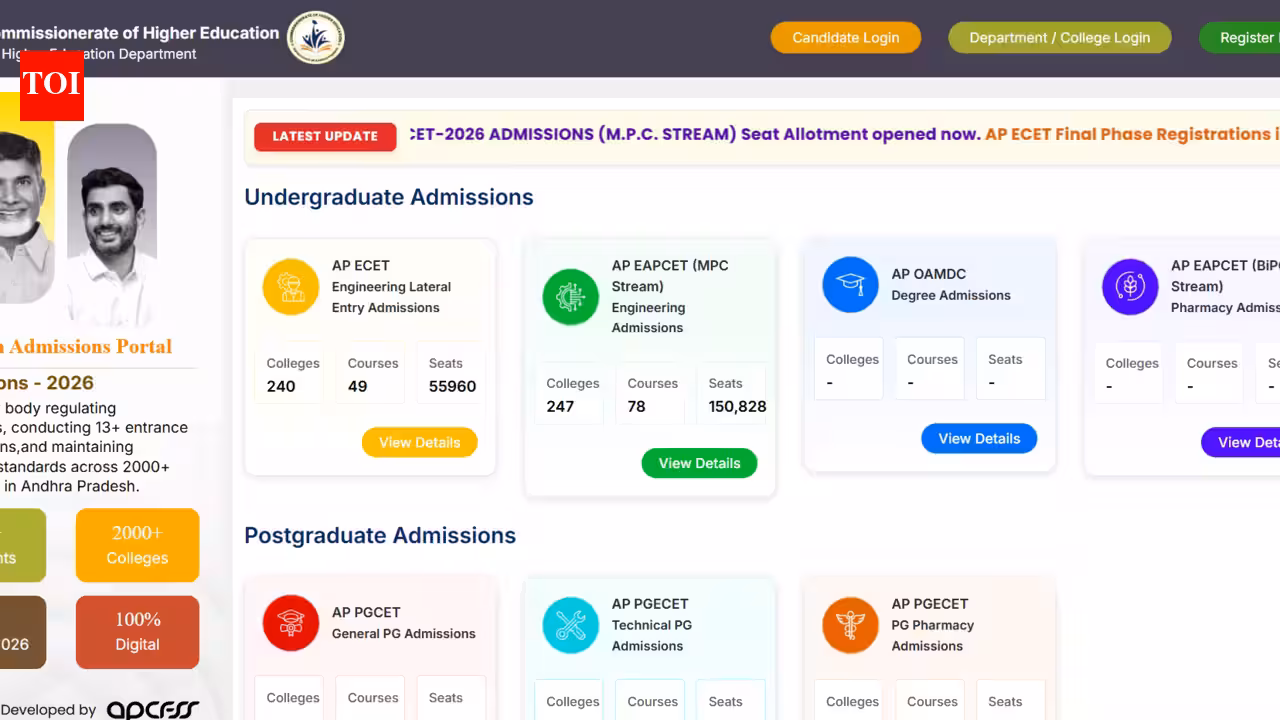1280x720 pixels.
Task: Click the 100% Digital red tile
Action: [x=138, y=632]
